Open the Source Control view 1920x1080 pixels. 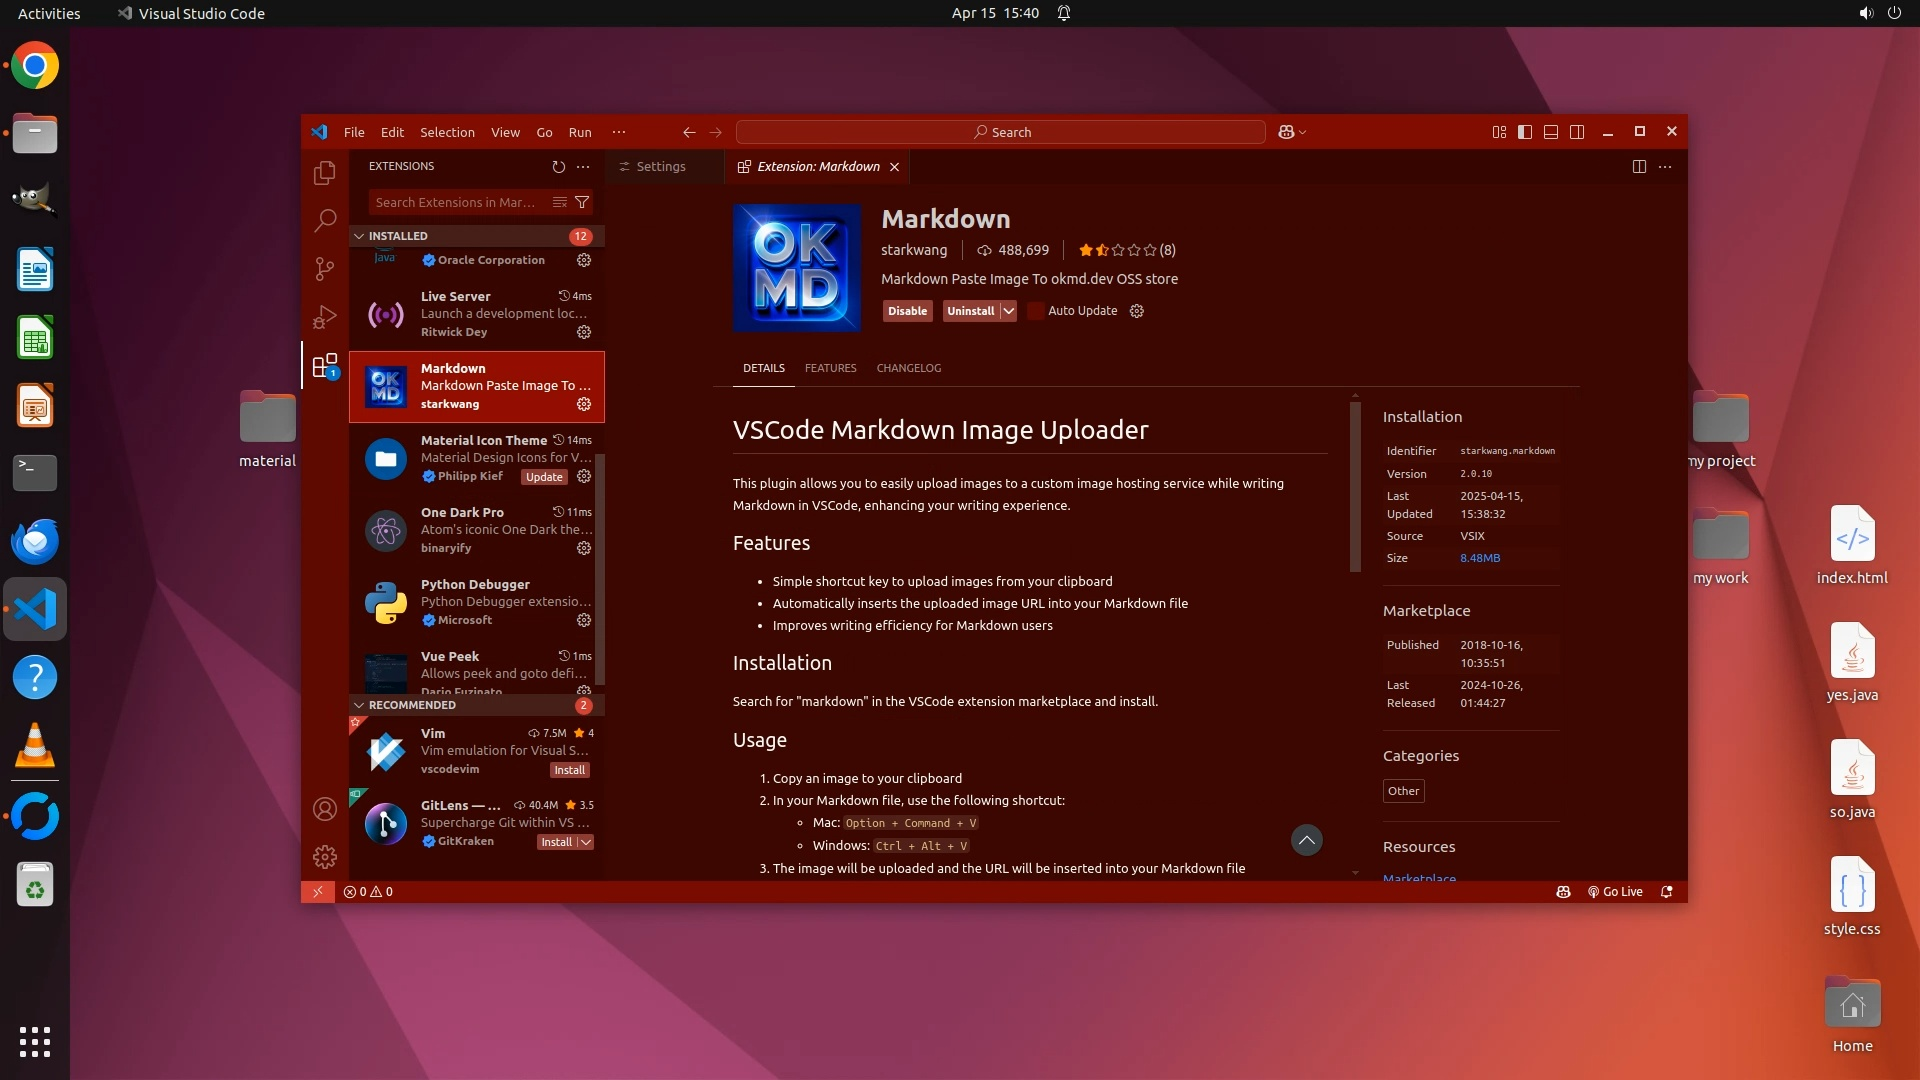tap(324, 268)
